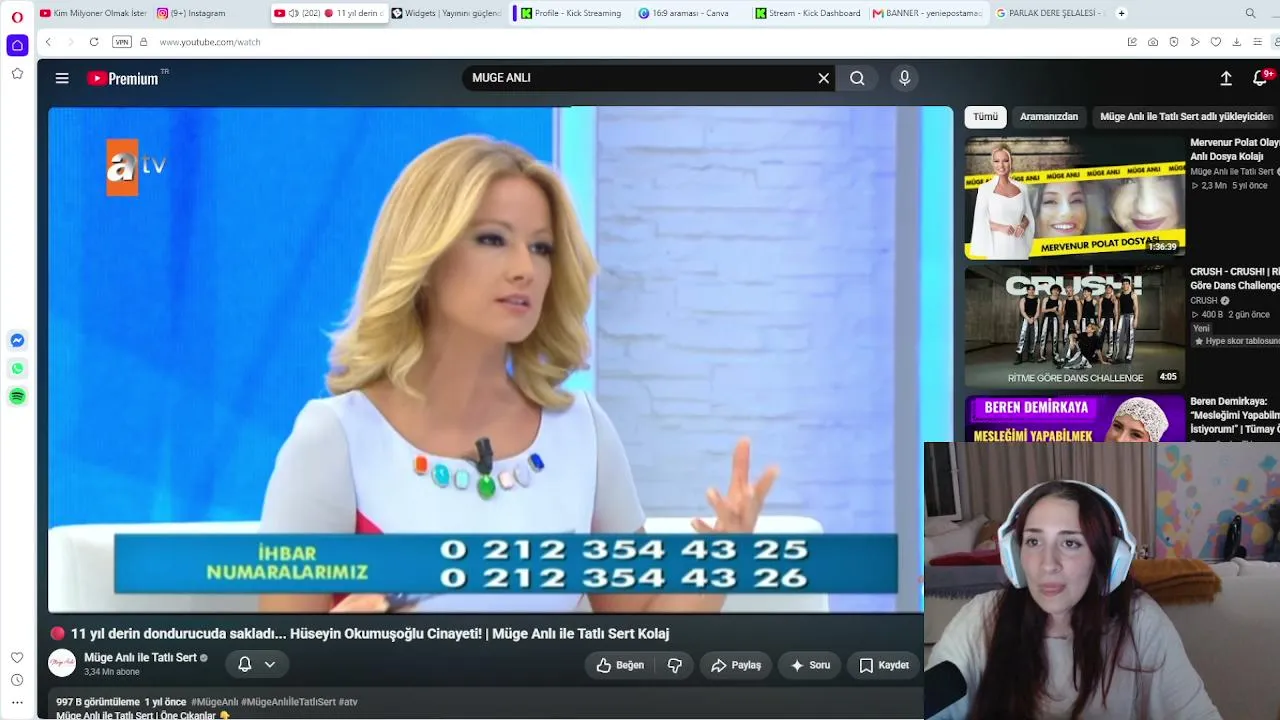Open browsing history clock in sidebar

pyautogui.click(x=17, y=680)
